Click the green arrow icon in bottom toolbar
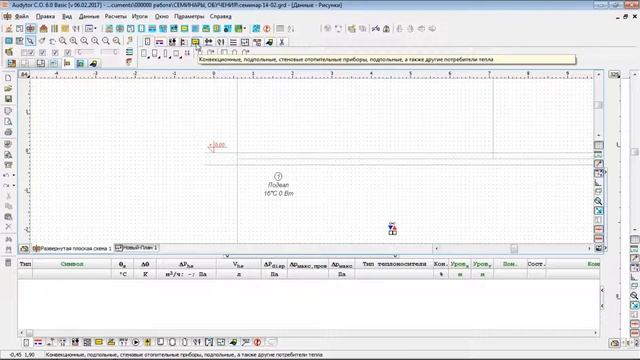 tap(233, 342)
